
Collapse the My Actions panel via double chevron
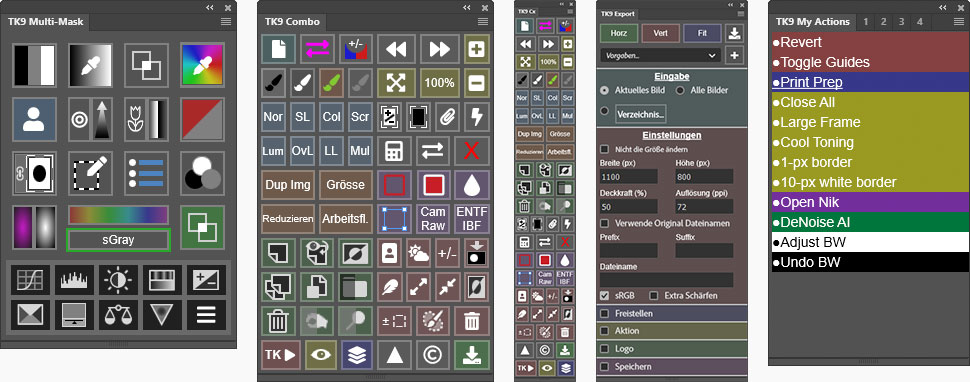click(x=943, y=7)
